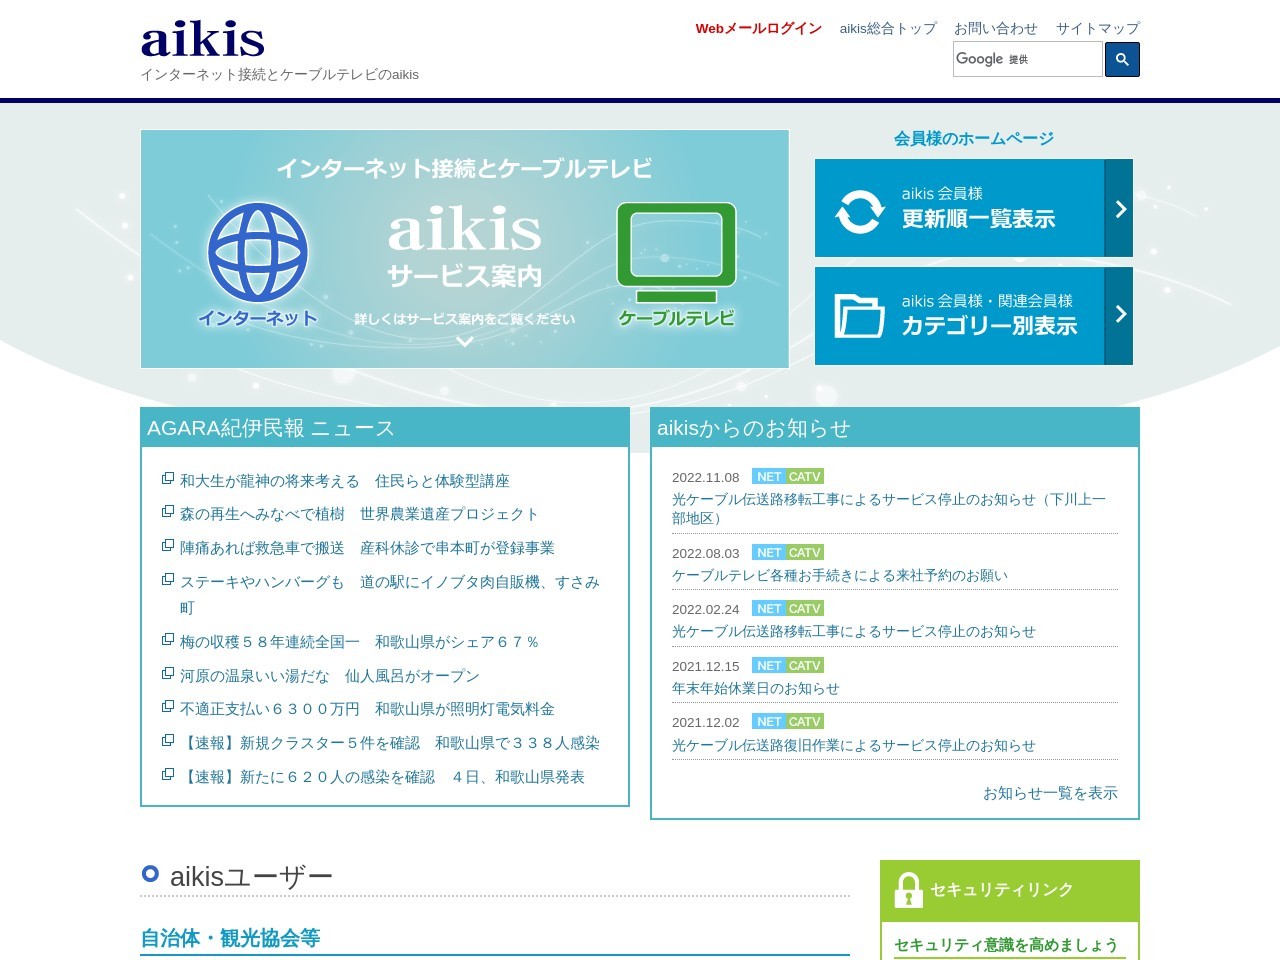Open the カテゴリー別表示 button
Viewport: 1280px width, 960px height.
974,316
